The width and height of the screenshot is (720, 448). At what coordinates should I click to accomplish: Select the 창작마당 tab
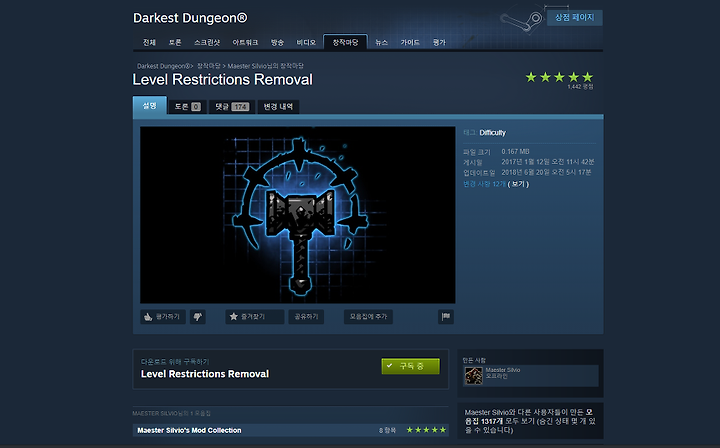tap(345, 42)
